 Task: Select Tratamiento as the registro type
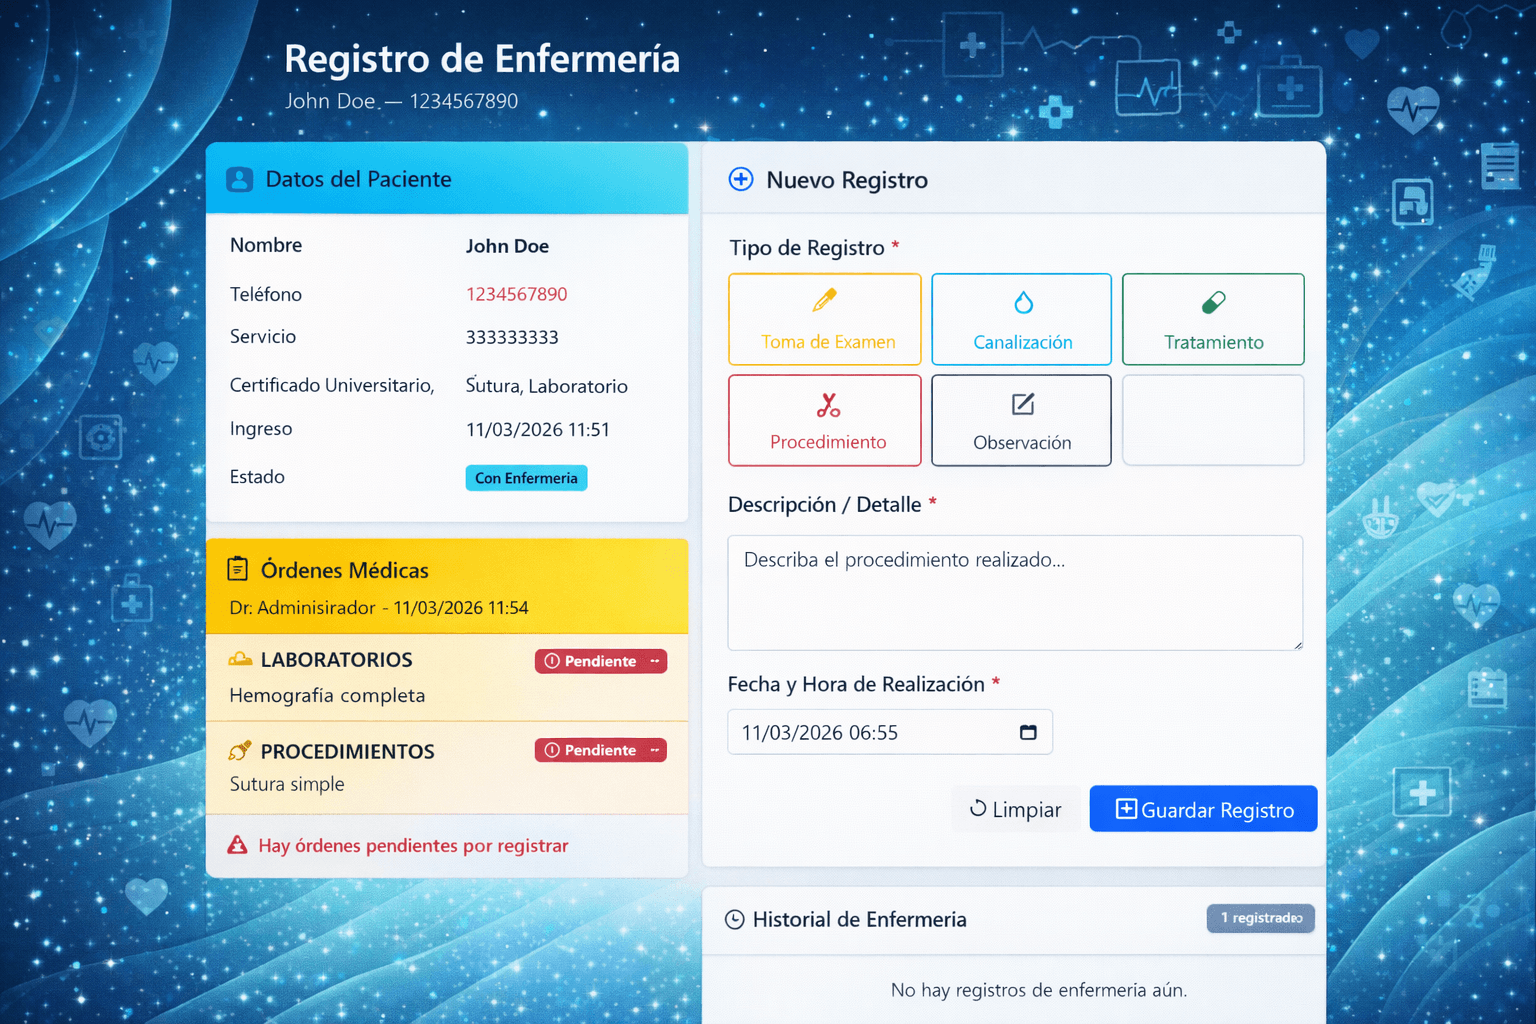(x=1213, y=319)
